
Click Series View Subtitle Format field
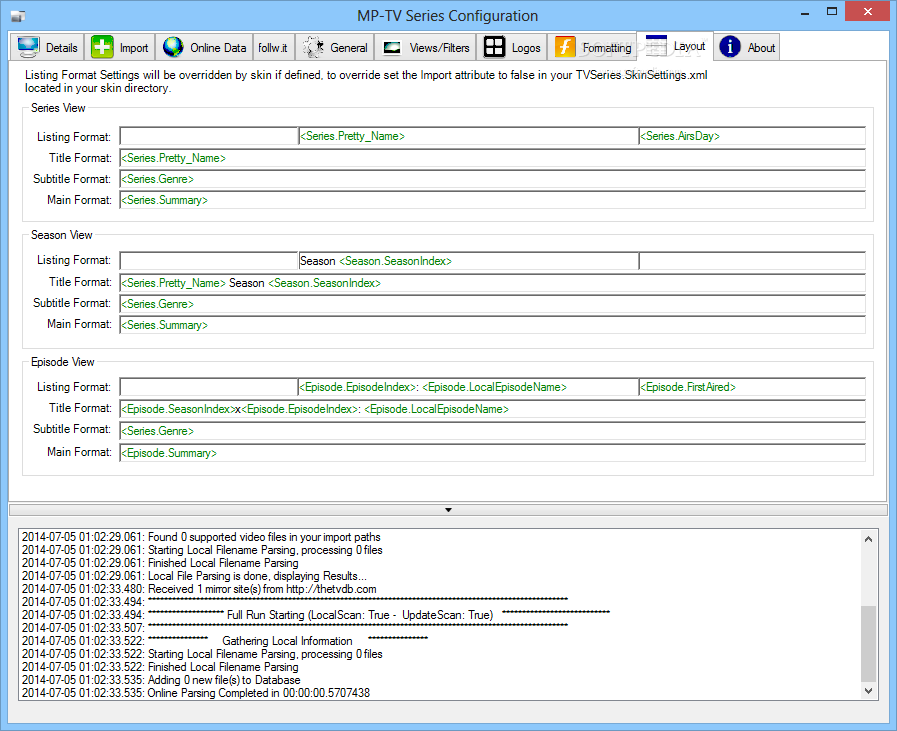click(x=493, y=179)
